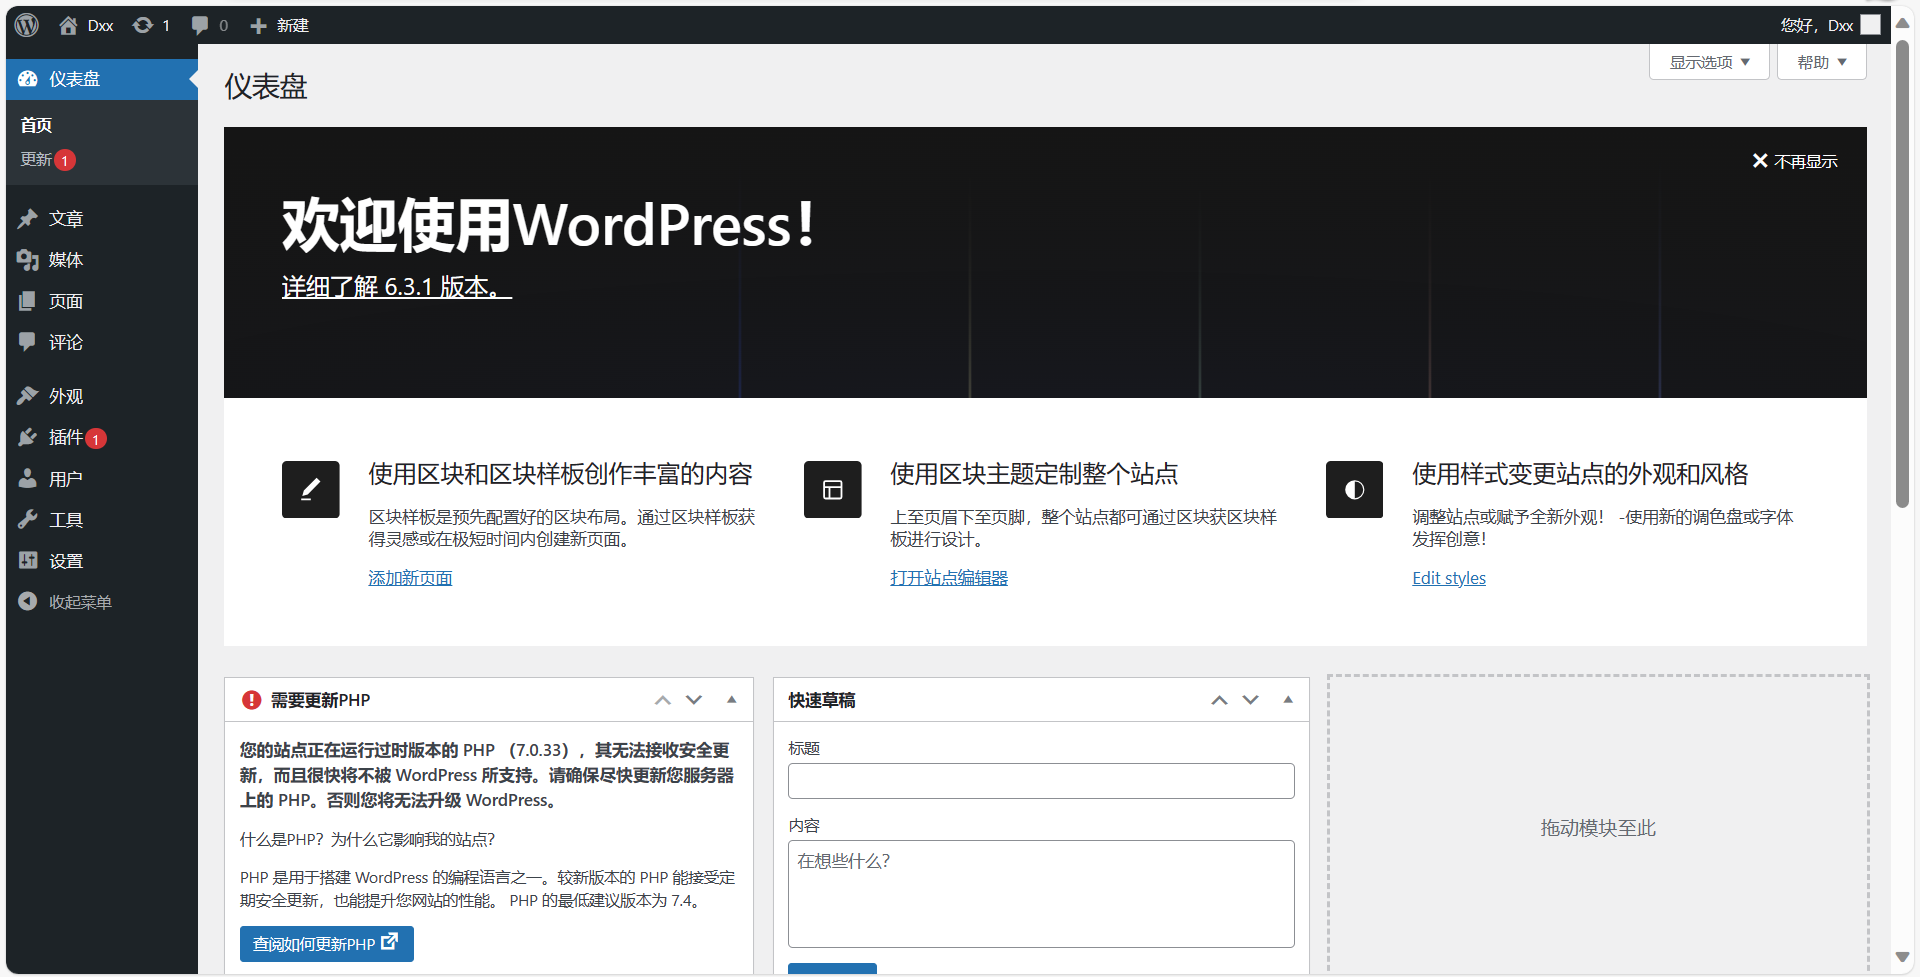Go to 首页 submenu item

coord(36,125)
